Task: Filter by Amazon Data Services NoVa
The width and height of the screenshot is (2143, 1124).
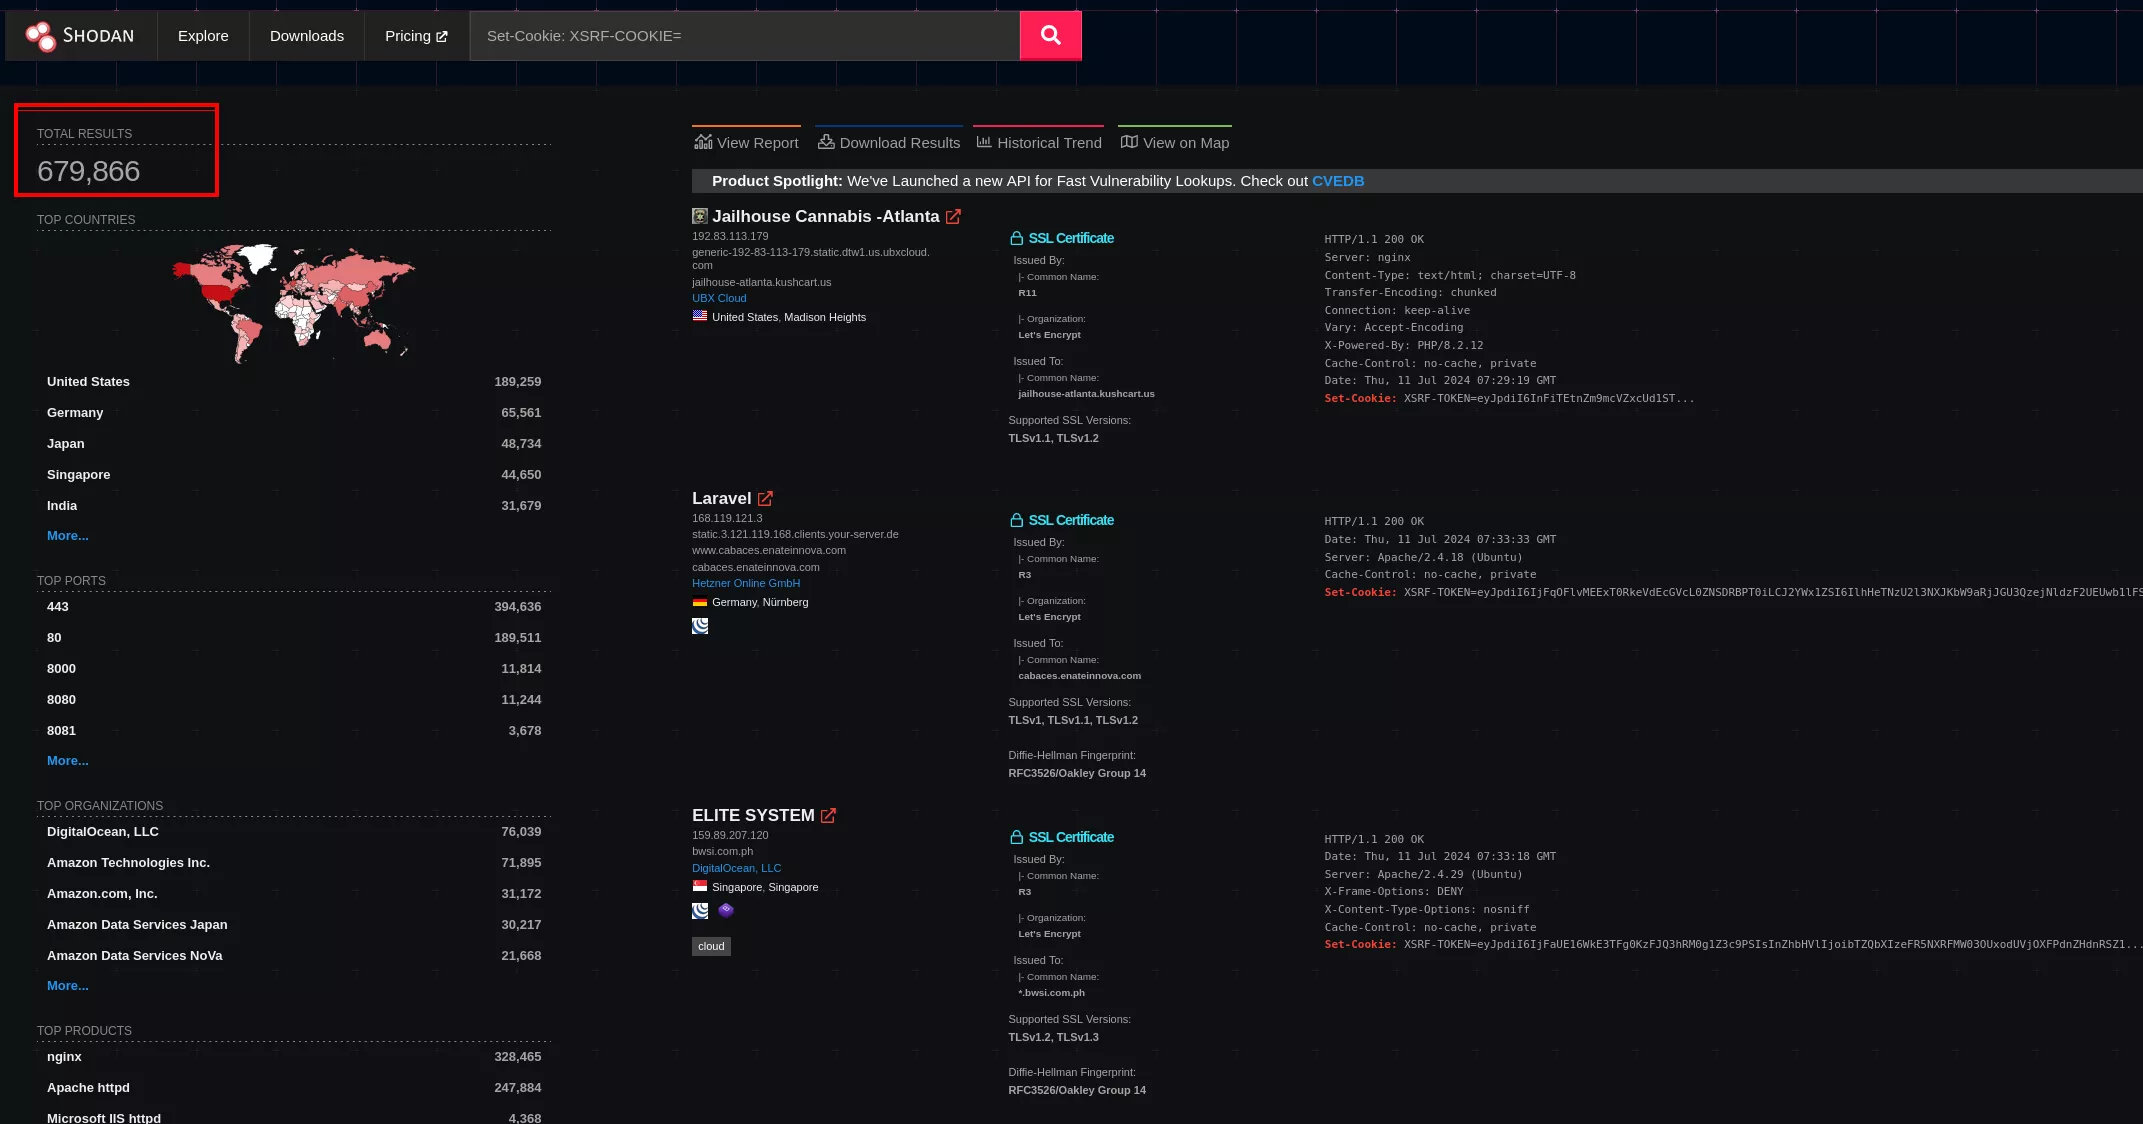Action: point(294,956)
